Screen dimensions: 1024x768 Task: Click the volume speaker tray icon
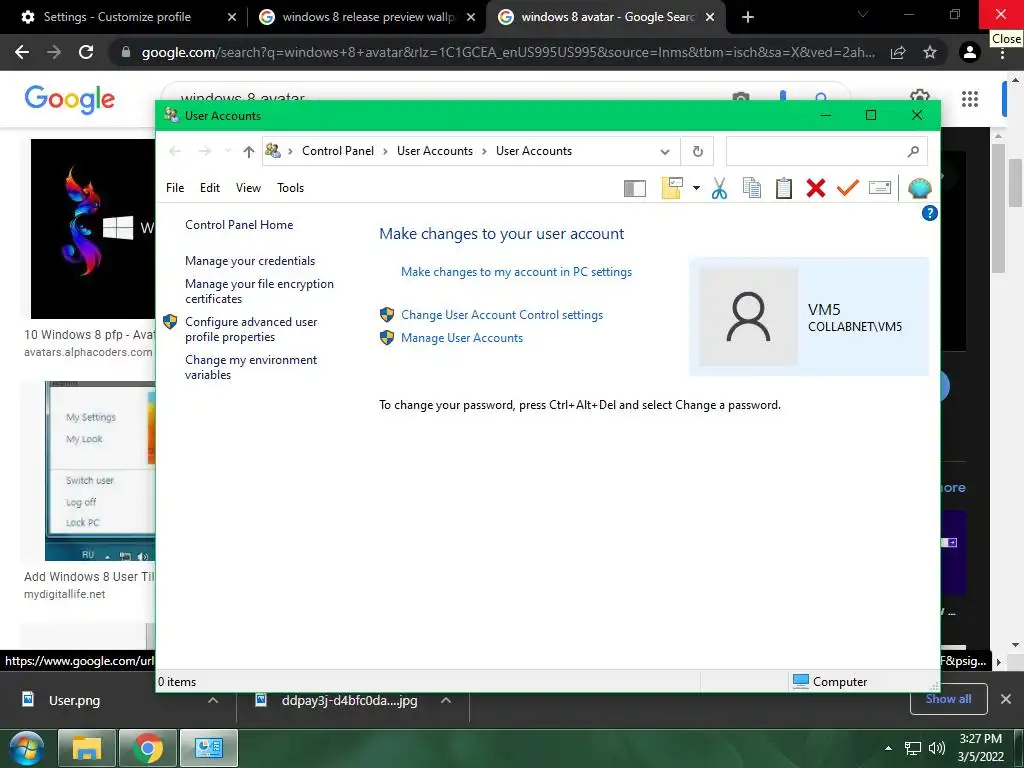(x=936, y=748)
